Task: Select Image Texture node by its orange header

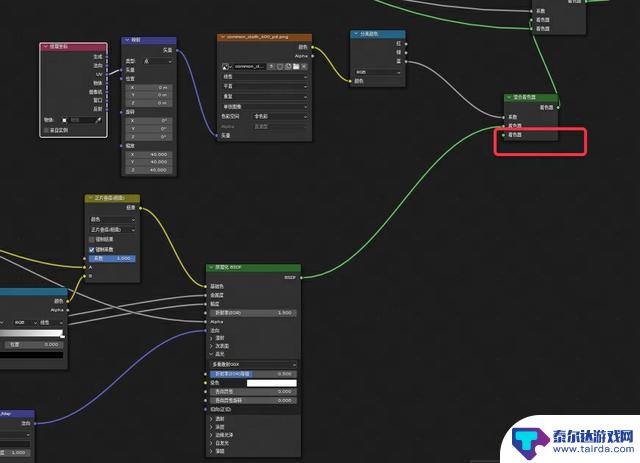Action: tap(264, 37)
